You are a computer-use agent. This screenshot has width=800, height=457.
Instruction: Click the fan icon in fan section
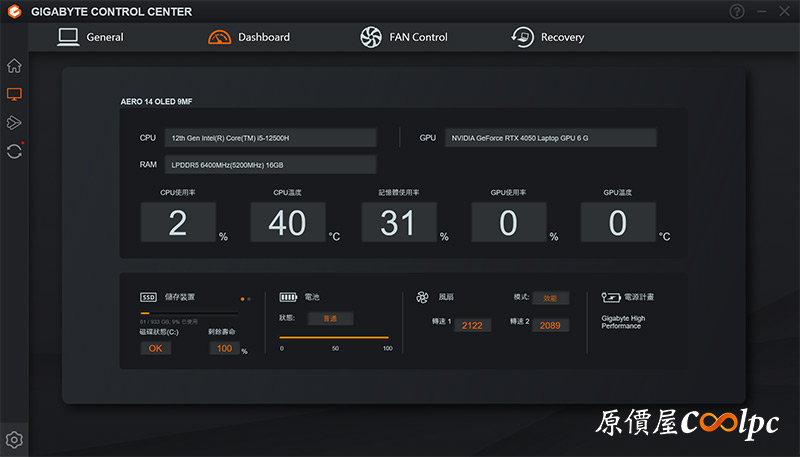(422, 297)
